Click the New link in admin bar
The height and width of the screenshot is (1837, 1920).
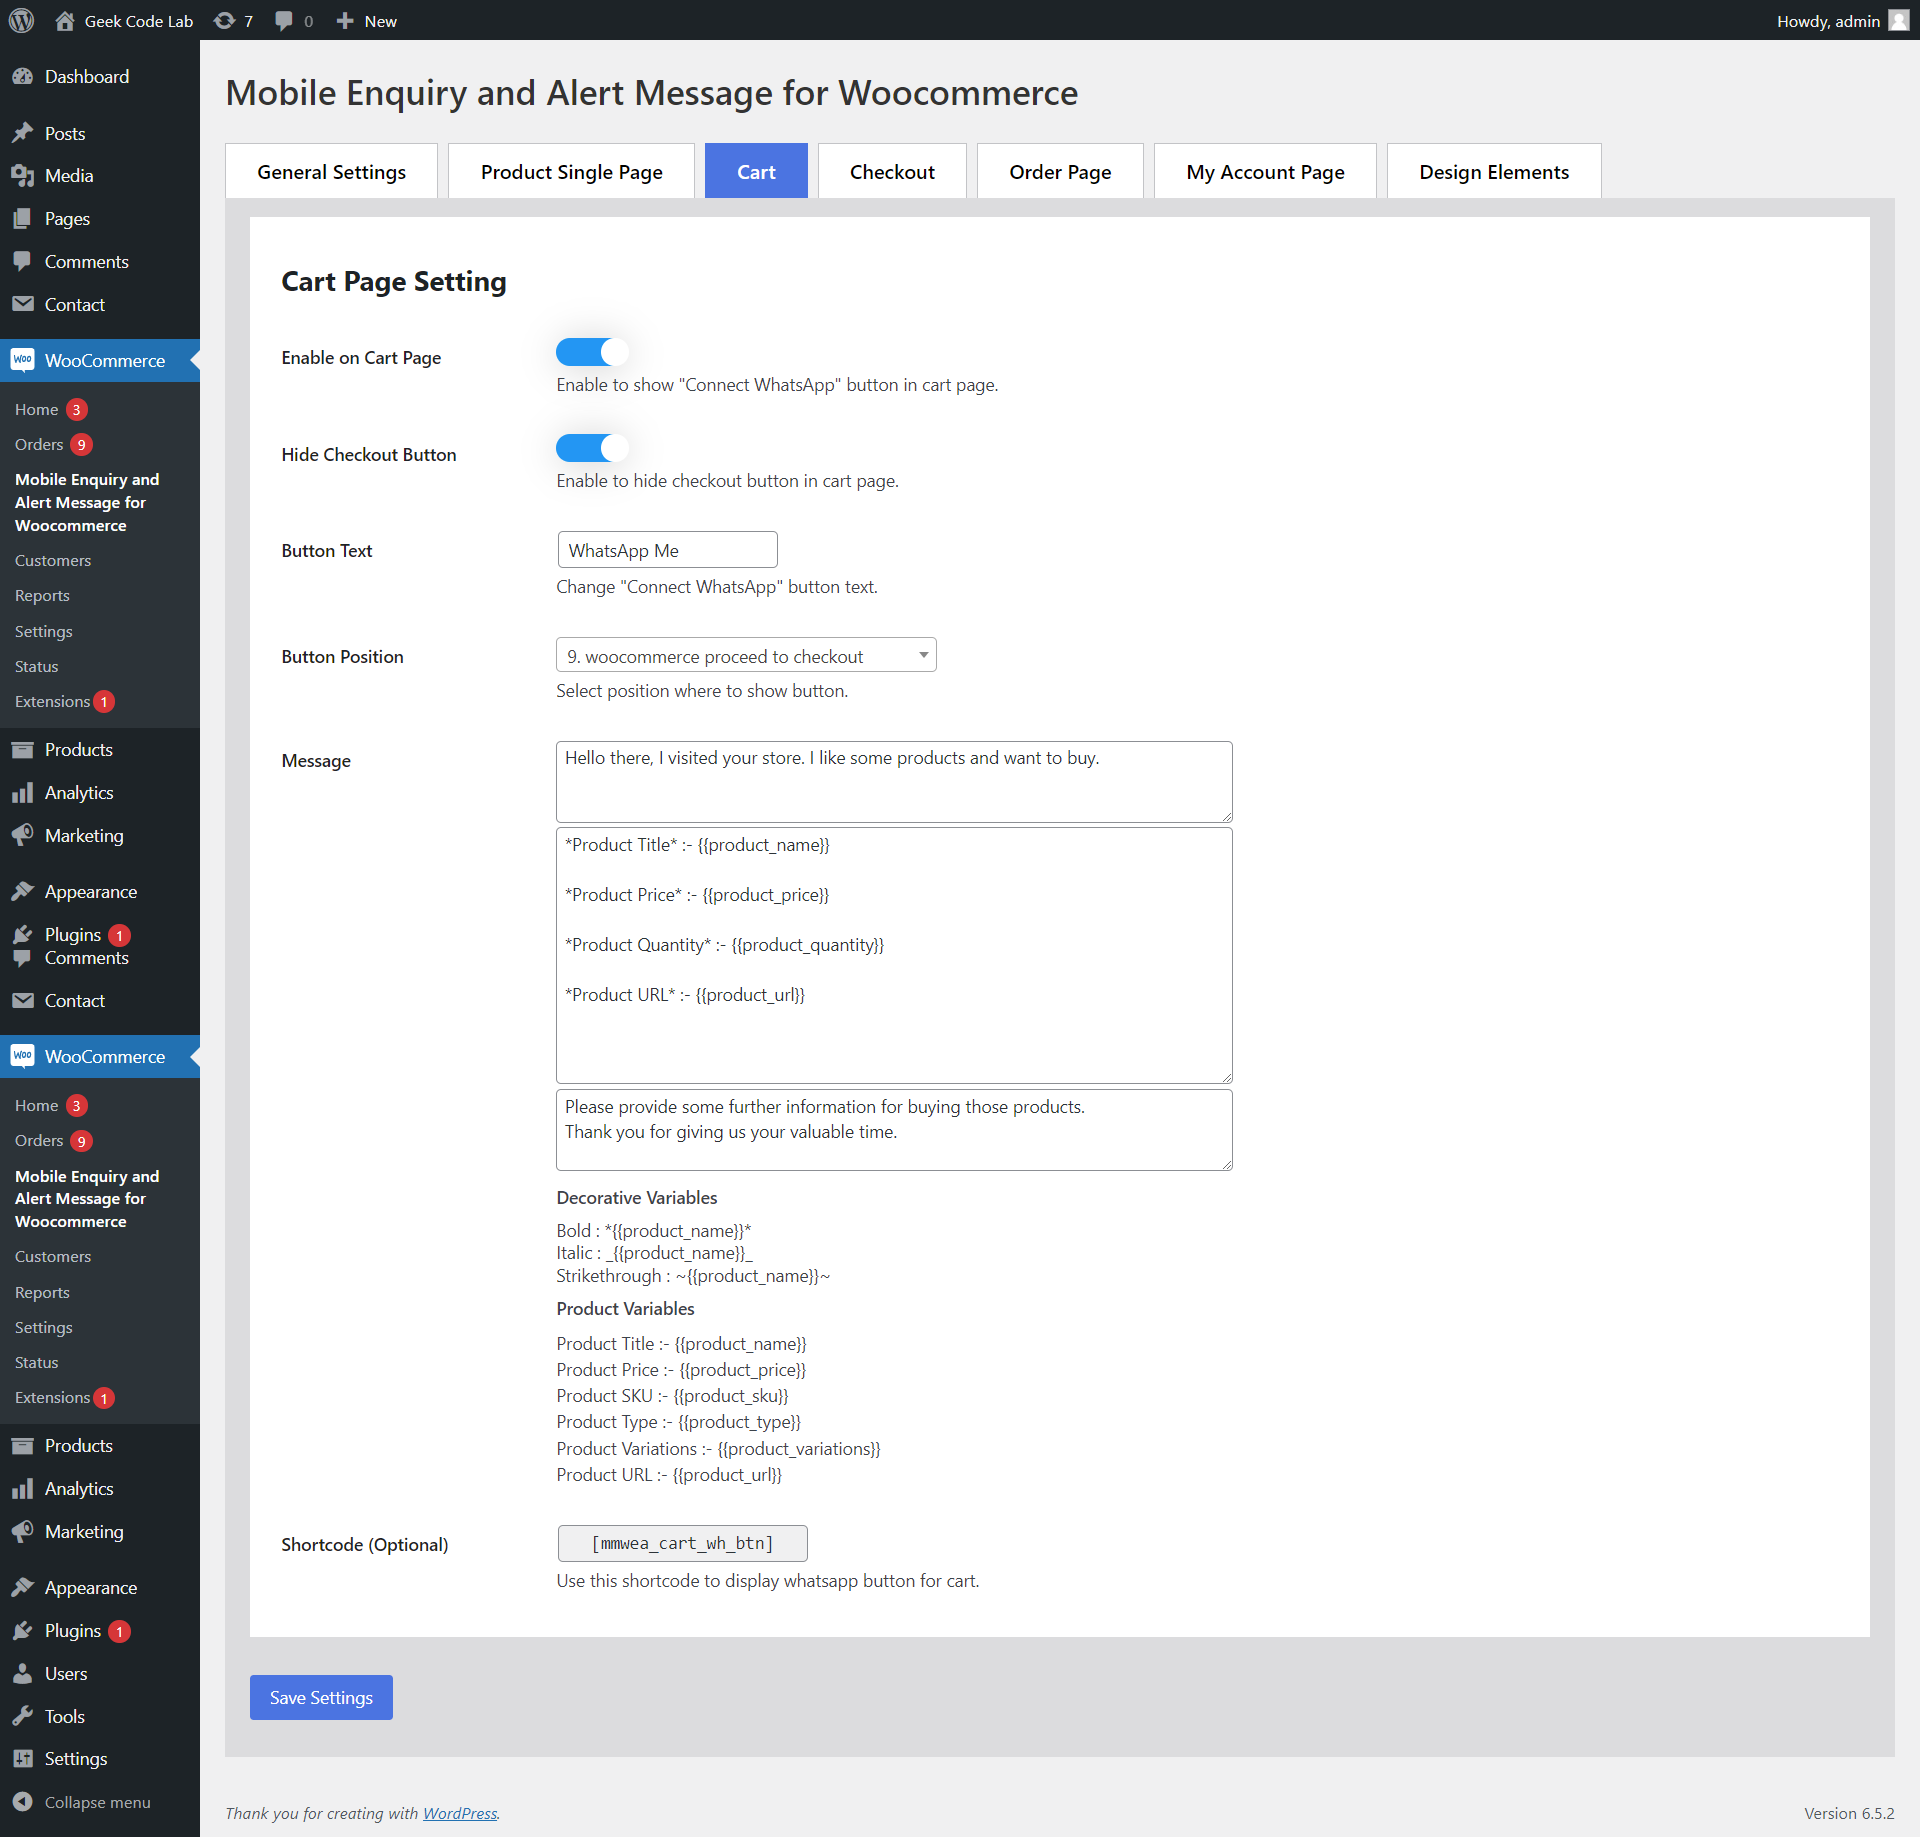[x=380, y=21]
